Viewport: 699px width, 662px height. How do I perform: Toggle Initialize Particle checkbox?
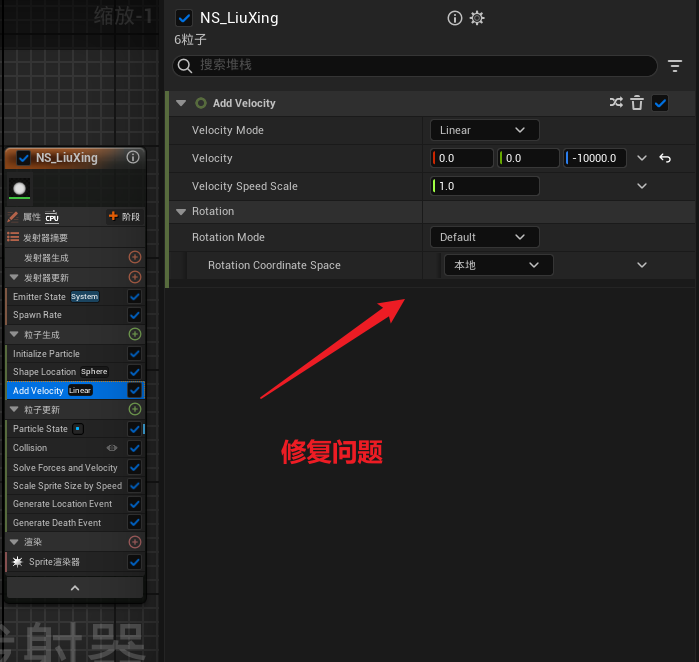pyautogui.click(x=135, y=354)
